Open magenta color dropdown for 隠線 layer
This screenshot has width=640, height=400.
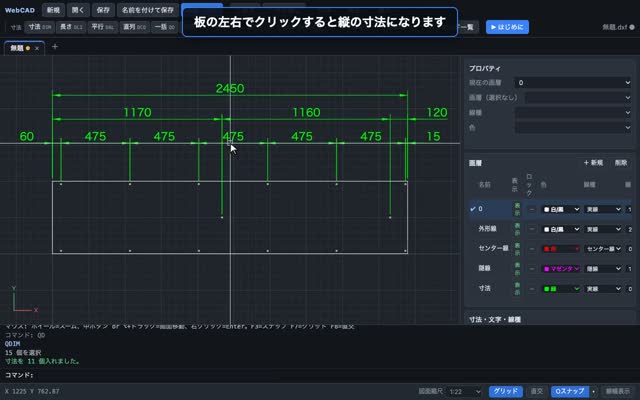pyautogui.click(x=561, y=269)
